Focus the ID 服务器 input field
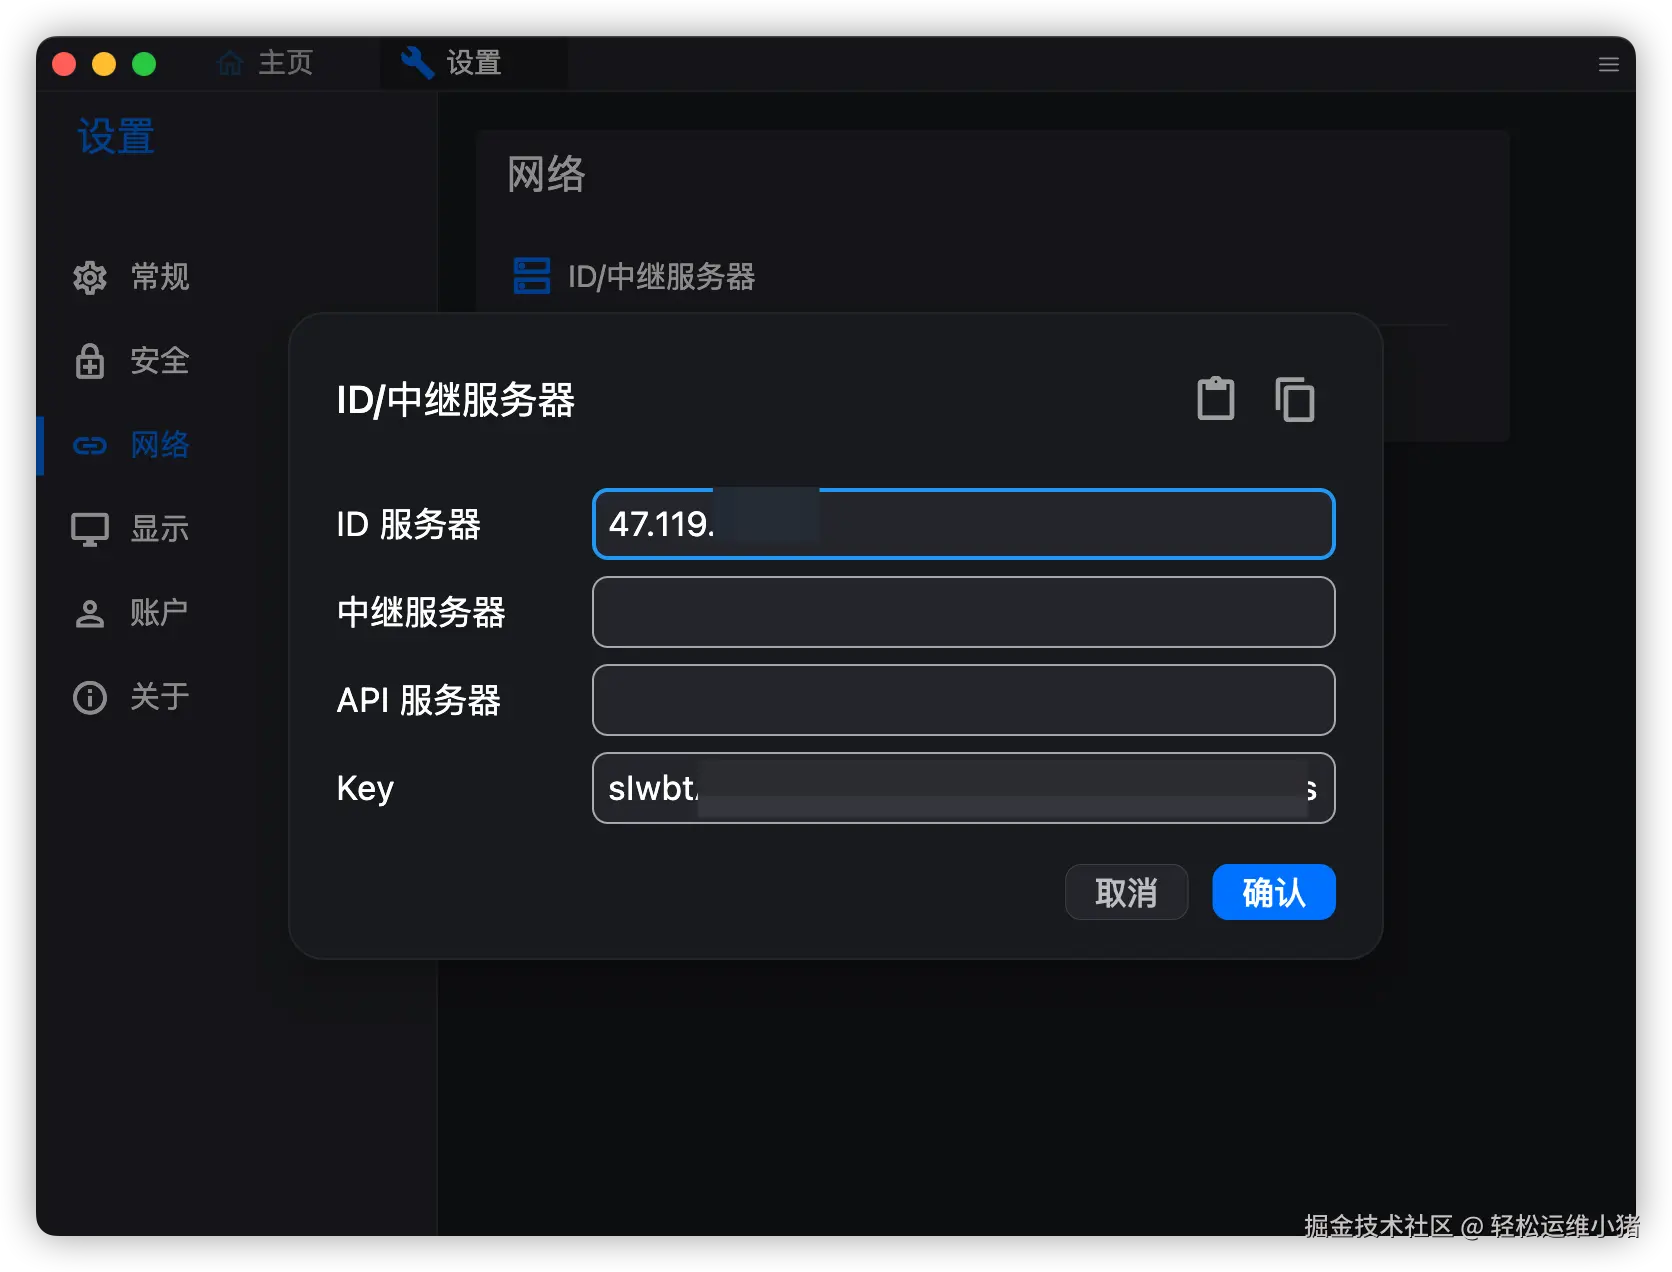Viewport: 1672px width, 1272px height. click(964, 524)
